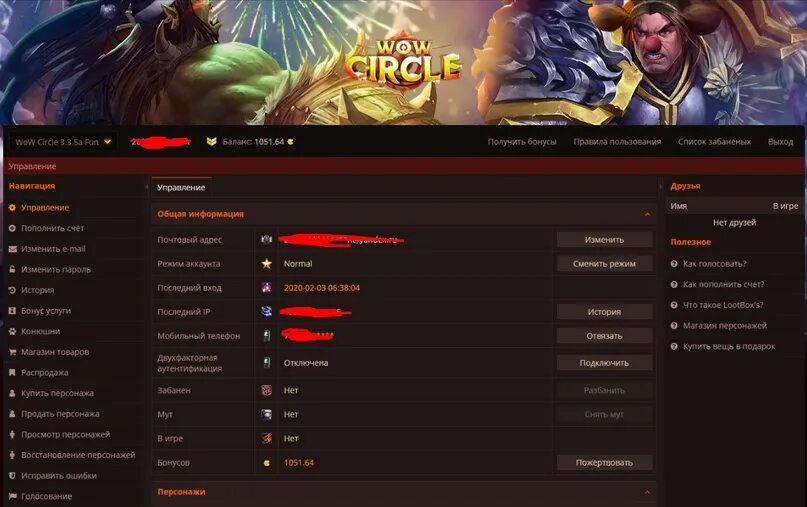Click the lock icon for Изменить пароль
The width and height of the screenshot is (807, 507).
coord(12,269)
